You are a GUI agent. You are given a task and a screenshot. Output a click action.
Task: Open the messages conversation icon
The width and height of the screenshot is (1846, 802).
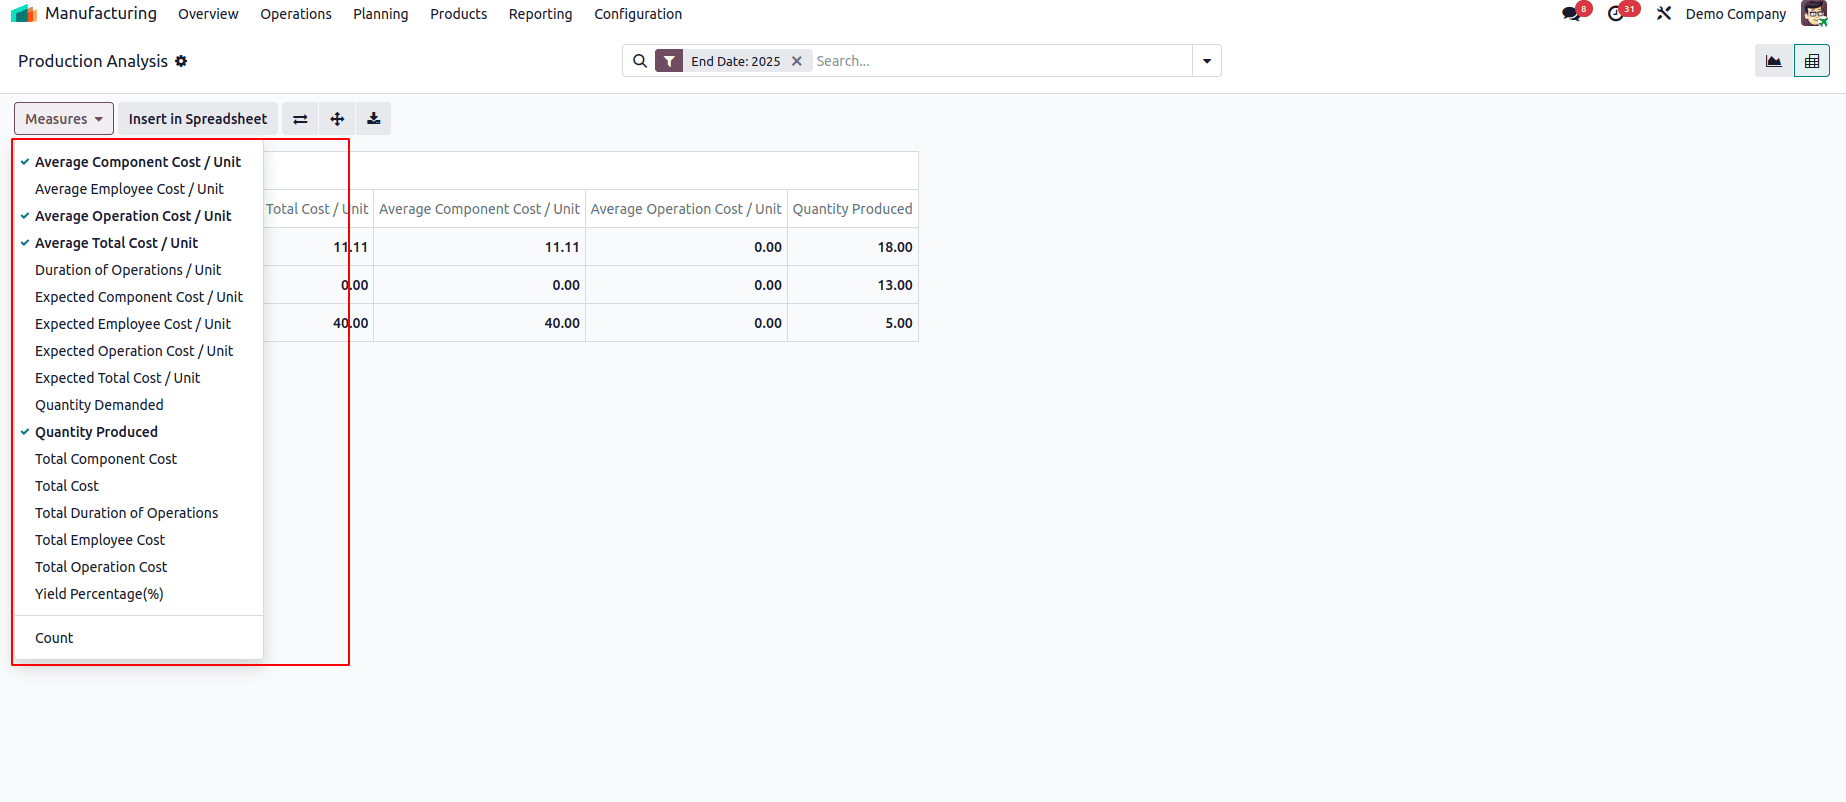click(x=1572, y=14)
